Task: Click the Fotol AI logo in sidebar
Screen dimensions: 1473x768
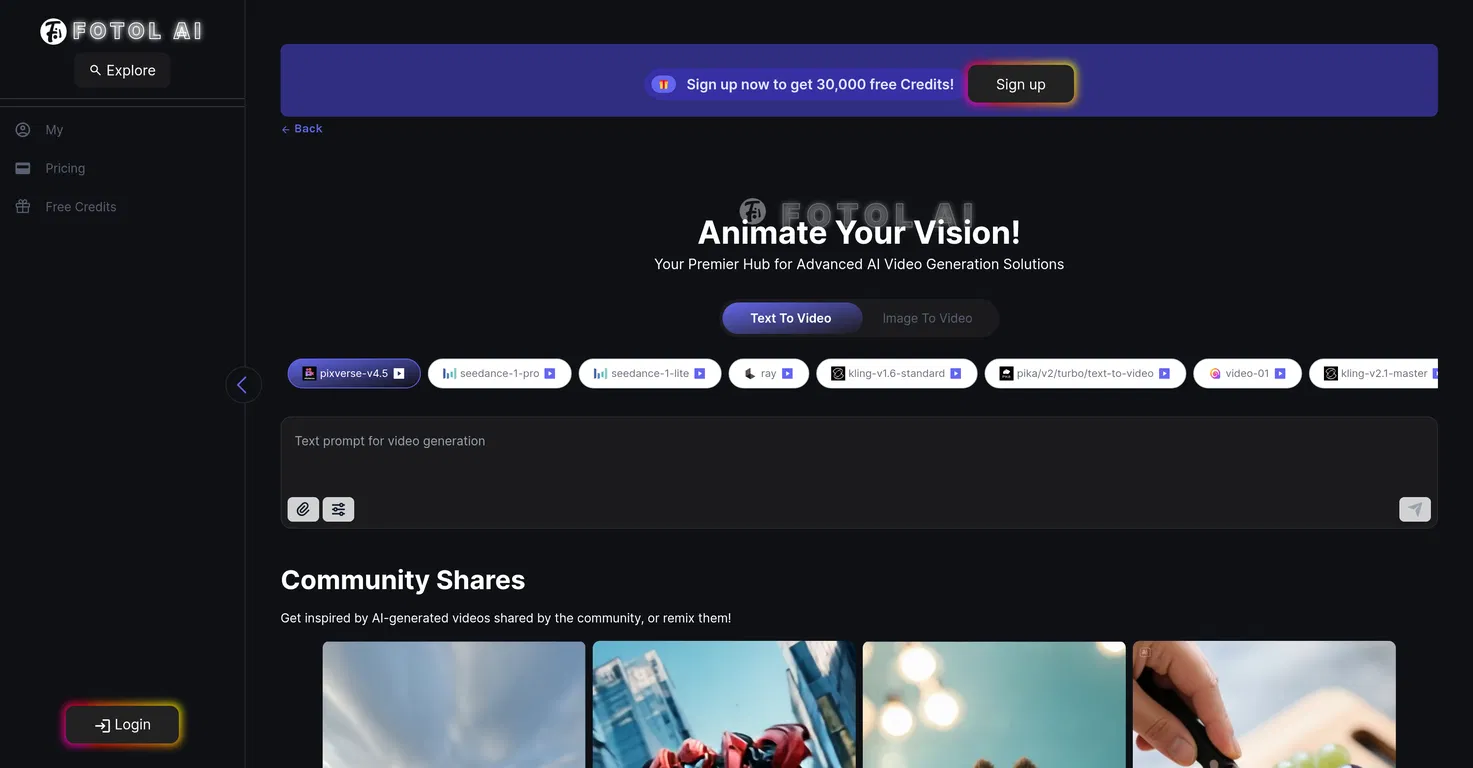Action: click(x=121, y=31)
